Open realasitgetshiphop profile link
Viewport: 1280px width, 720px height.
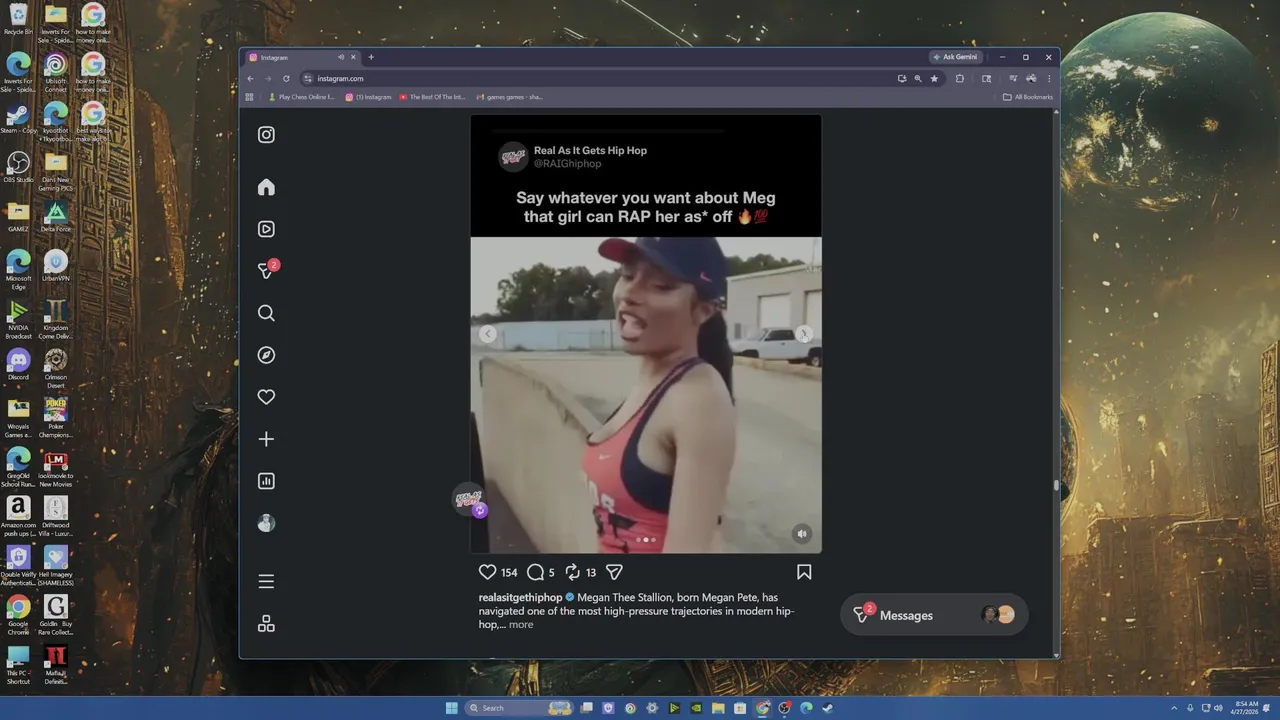520,597
